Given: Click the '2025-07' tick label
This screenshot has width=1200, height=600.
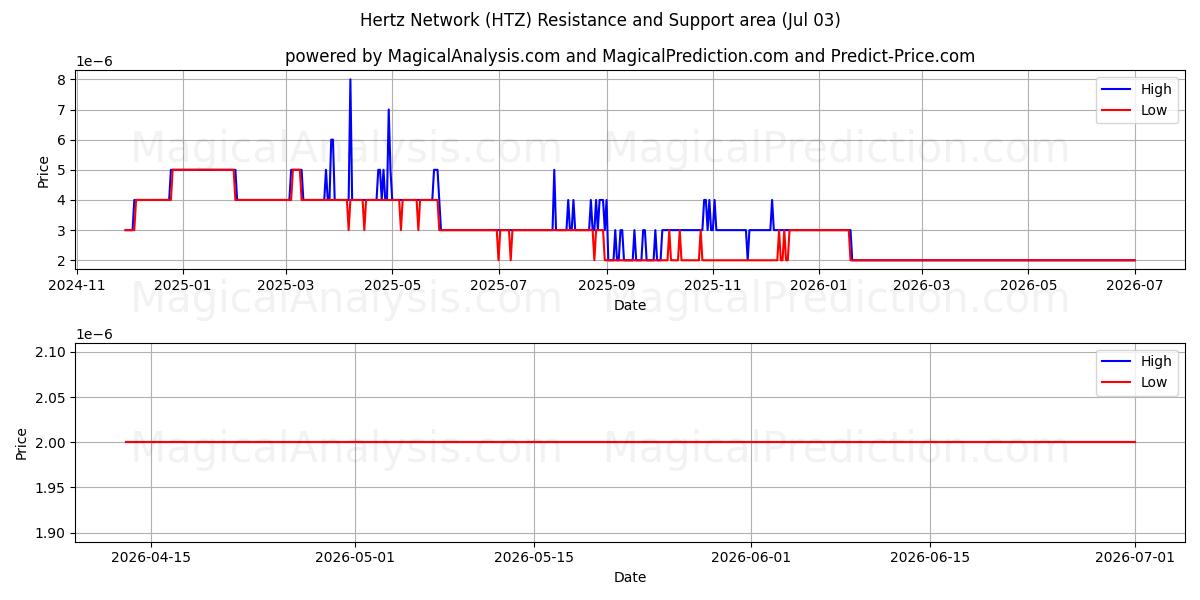Looking at the screenshot, I should coord(498,285).
